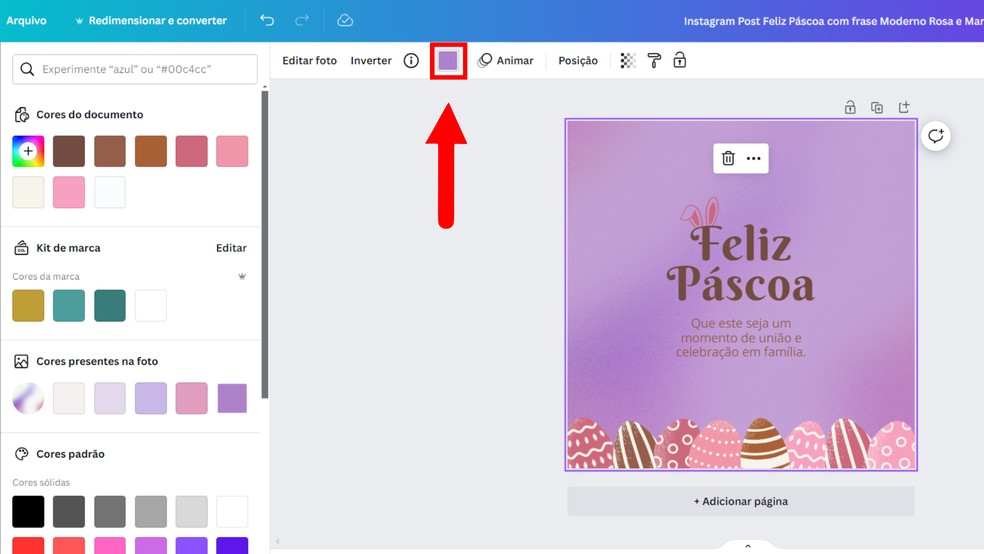Select pink photo color swatch
Screen dimensions: 984x554
click(x=191, y=398)
